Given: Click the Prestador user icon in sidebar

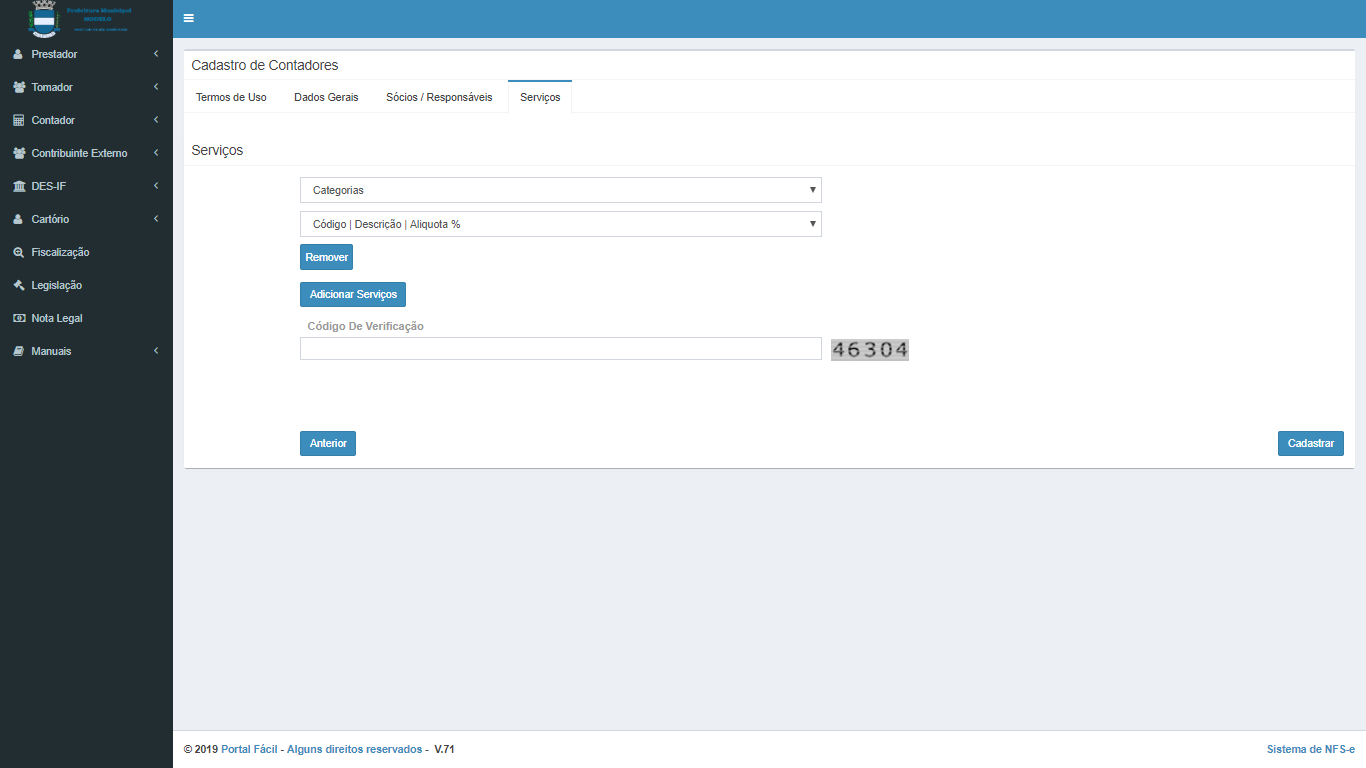Looking at the screenshot, I should click(18, 54).
